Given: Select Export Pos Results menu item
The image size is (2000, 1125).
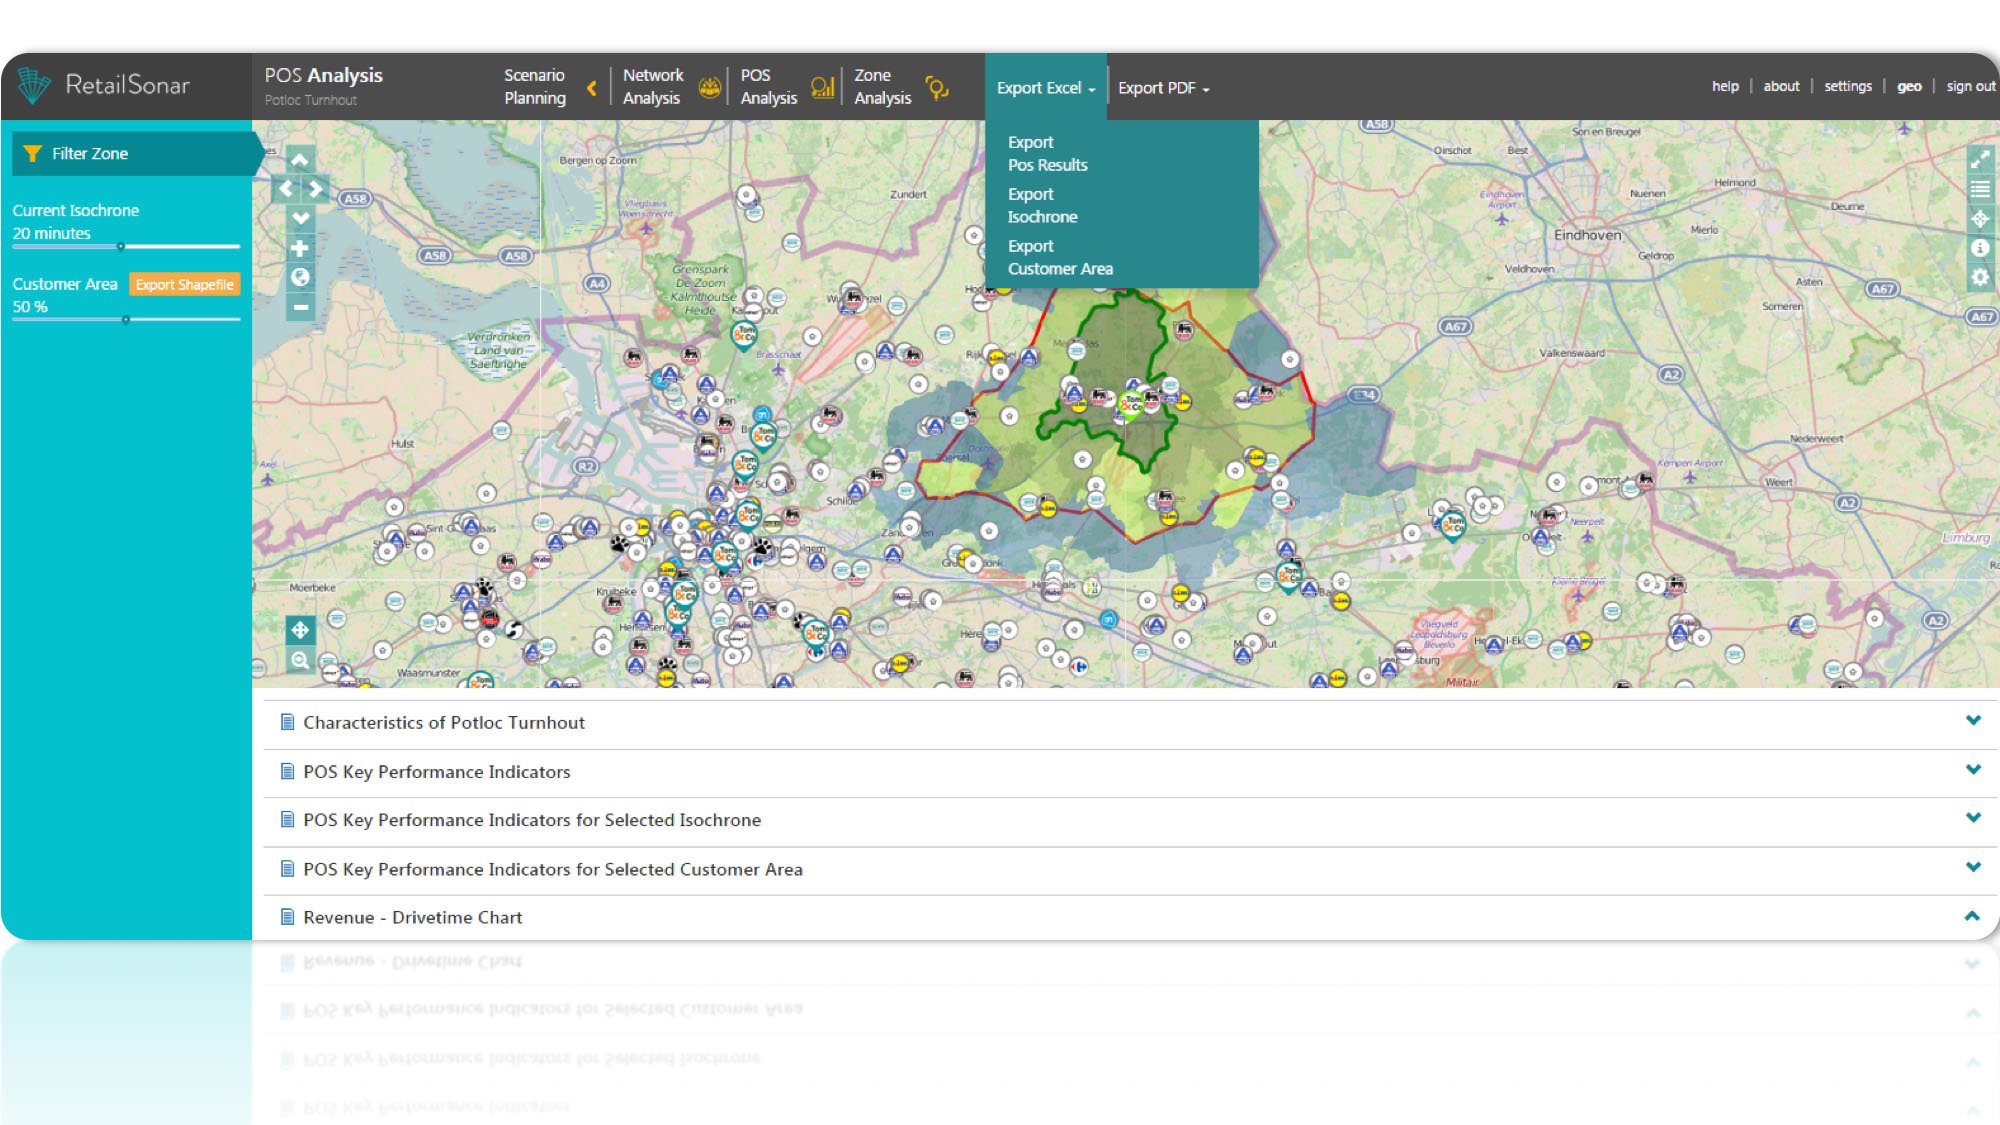Looking at the screenshot, I should (1047, 154).
